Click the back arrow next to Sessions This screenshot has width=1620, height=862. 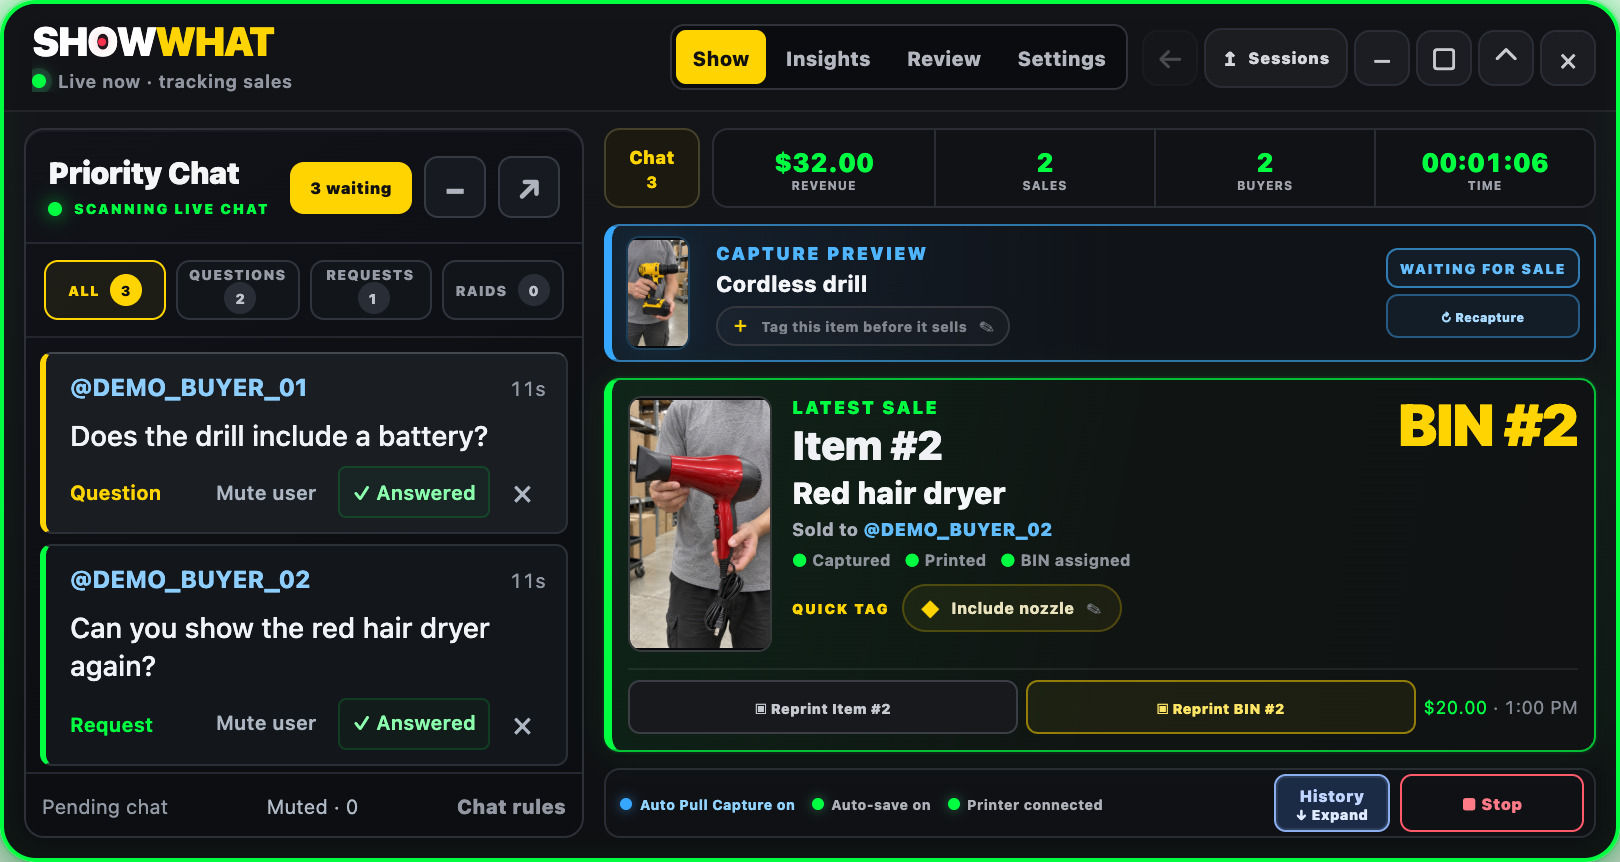click(1170, 59)
